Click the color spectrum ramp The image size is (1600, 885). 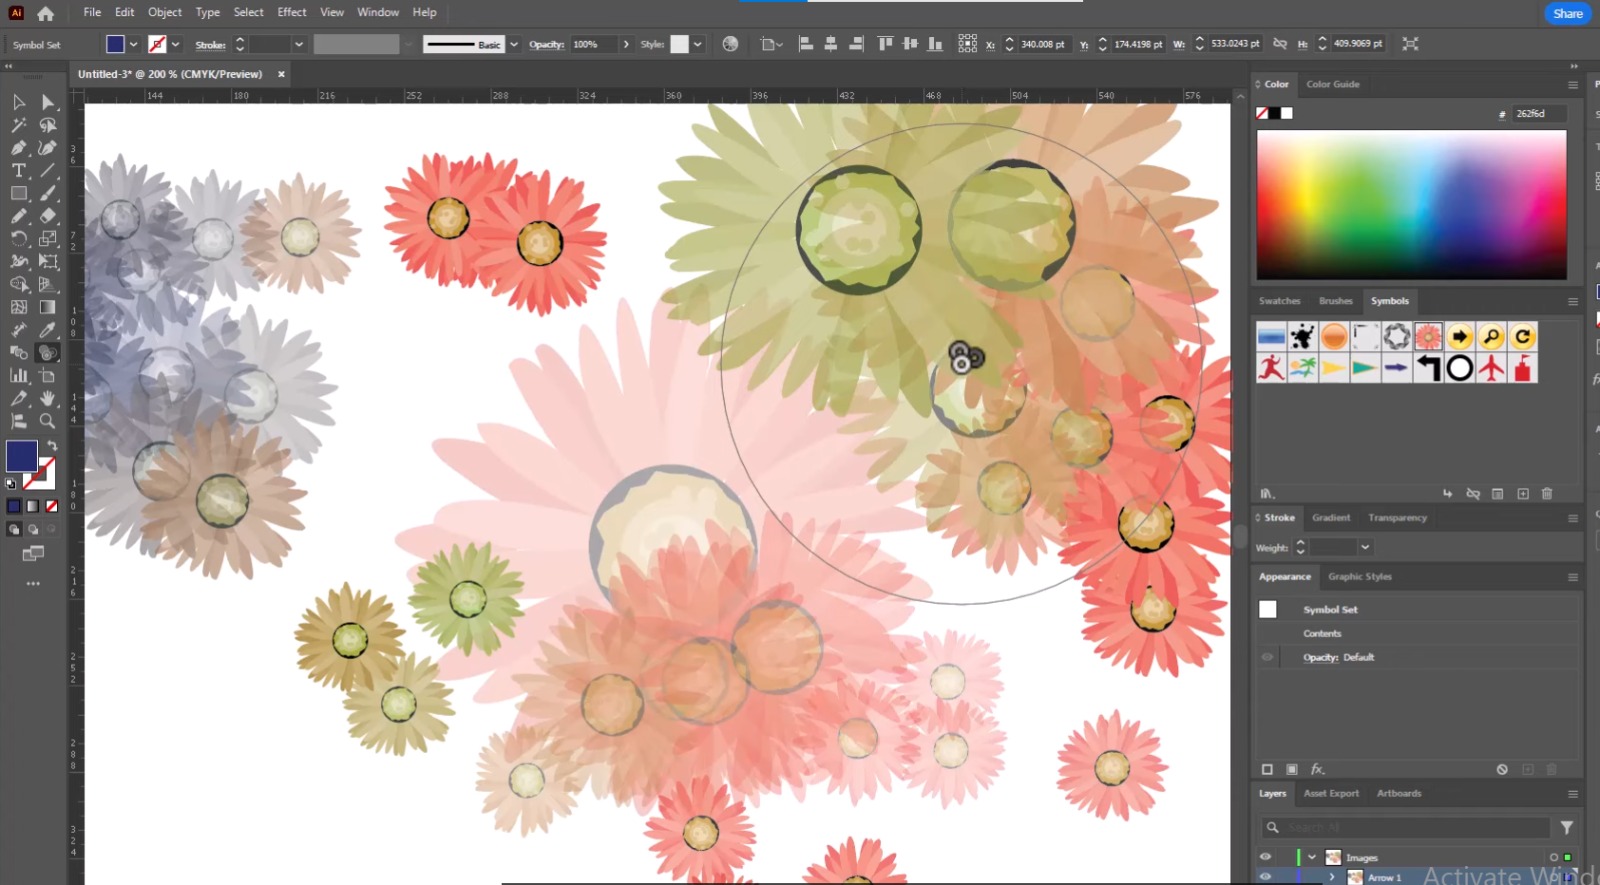coord(1411,205)
